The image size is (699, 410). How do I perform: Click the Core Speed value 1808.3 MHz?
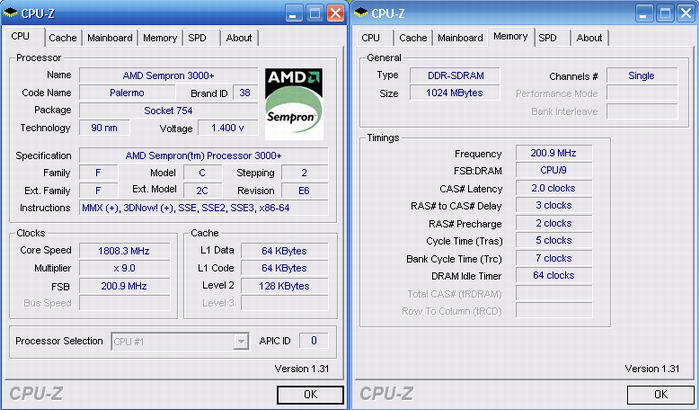124,250
